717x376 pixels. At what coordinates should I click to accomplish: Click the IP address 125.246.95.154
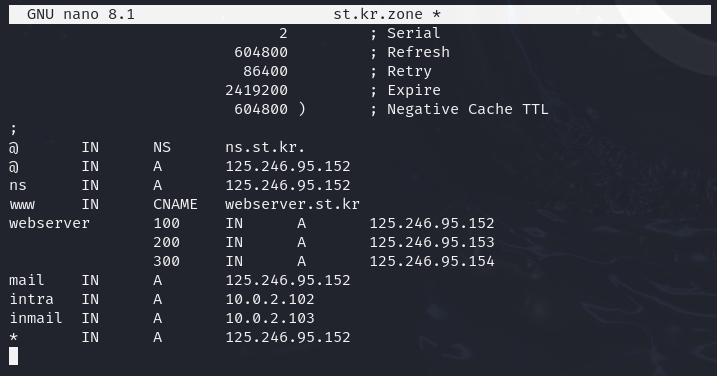(x=432, y=261)
